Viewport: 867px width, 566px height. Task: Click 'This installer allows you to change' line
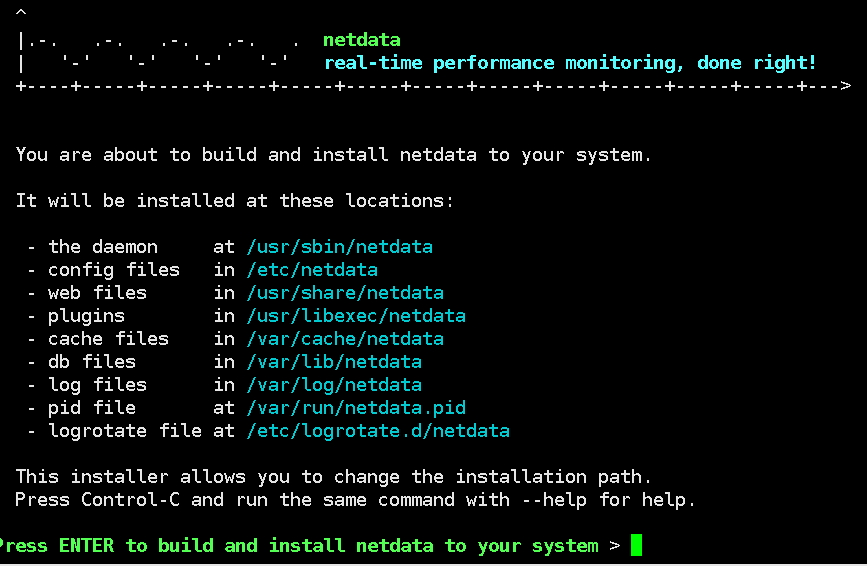pos(333,477)
